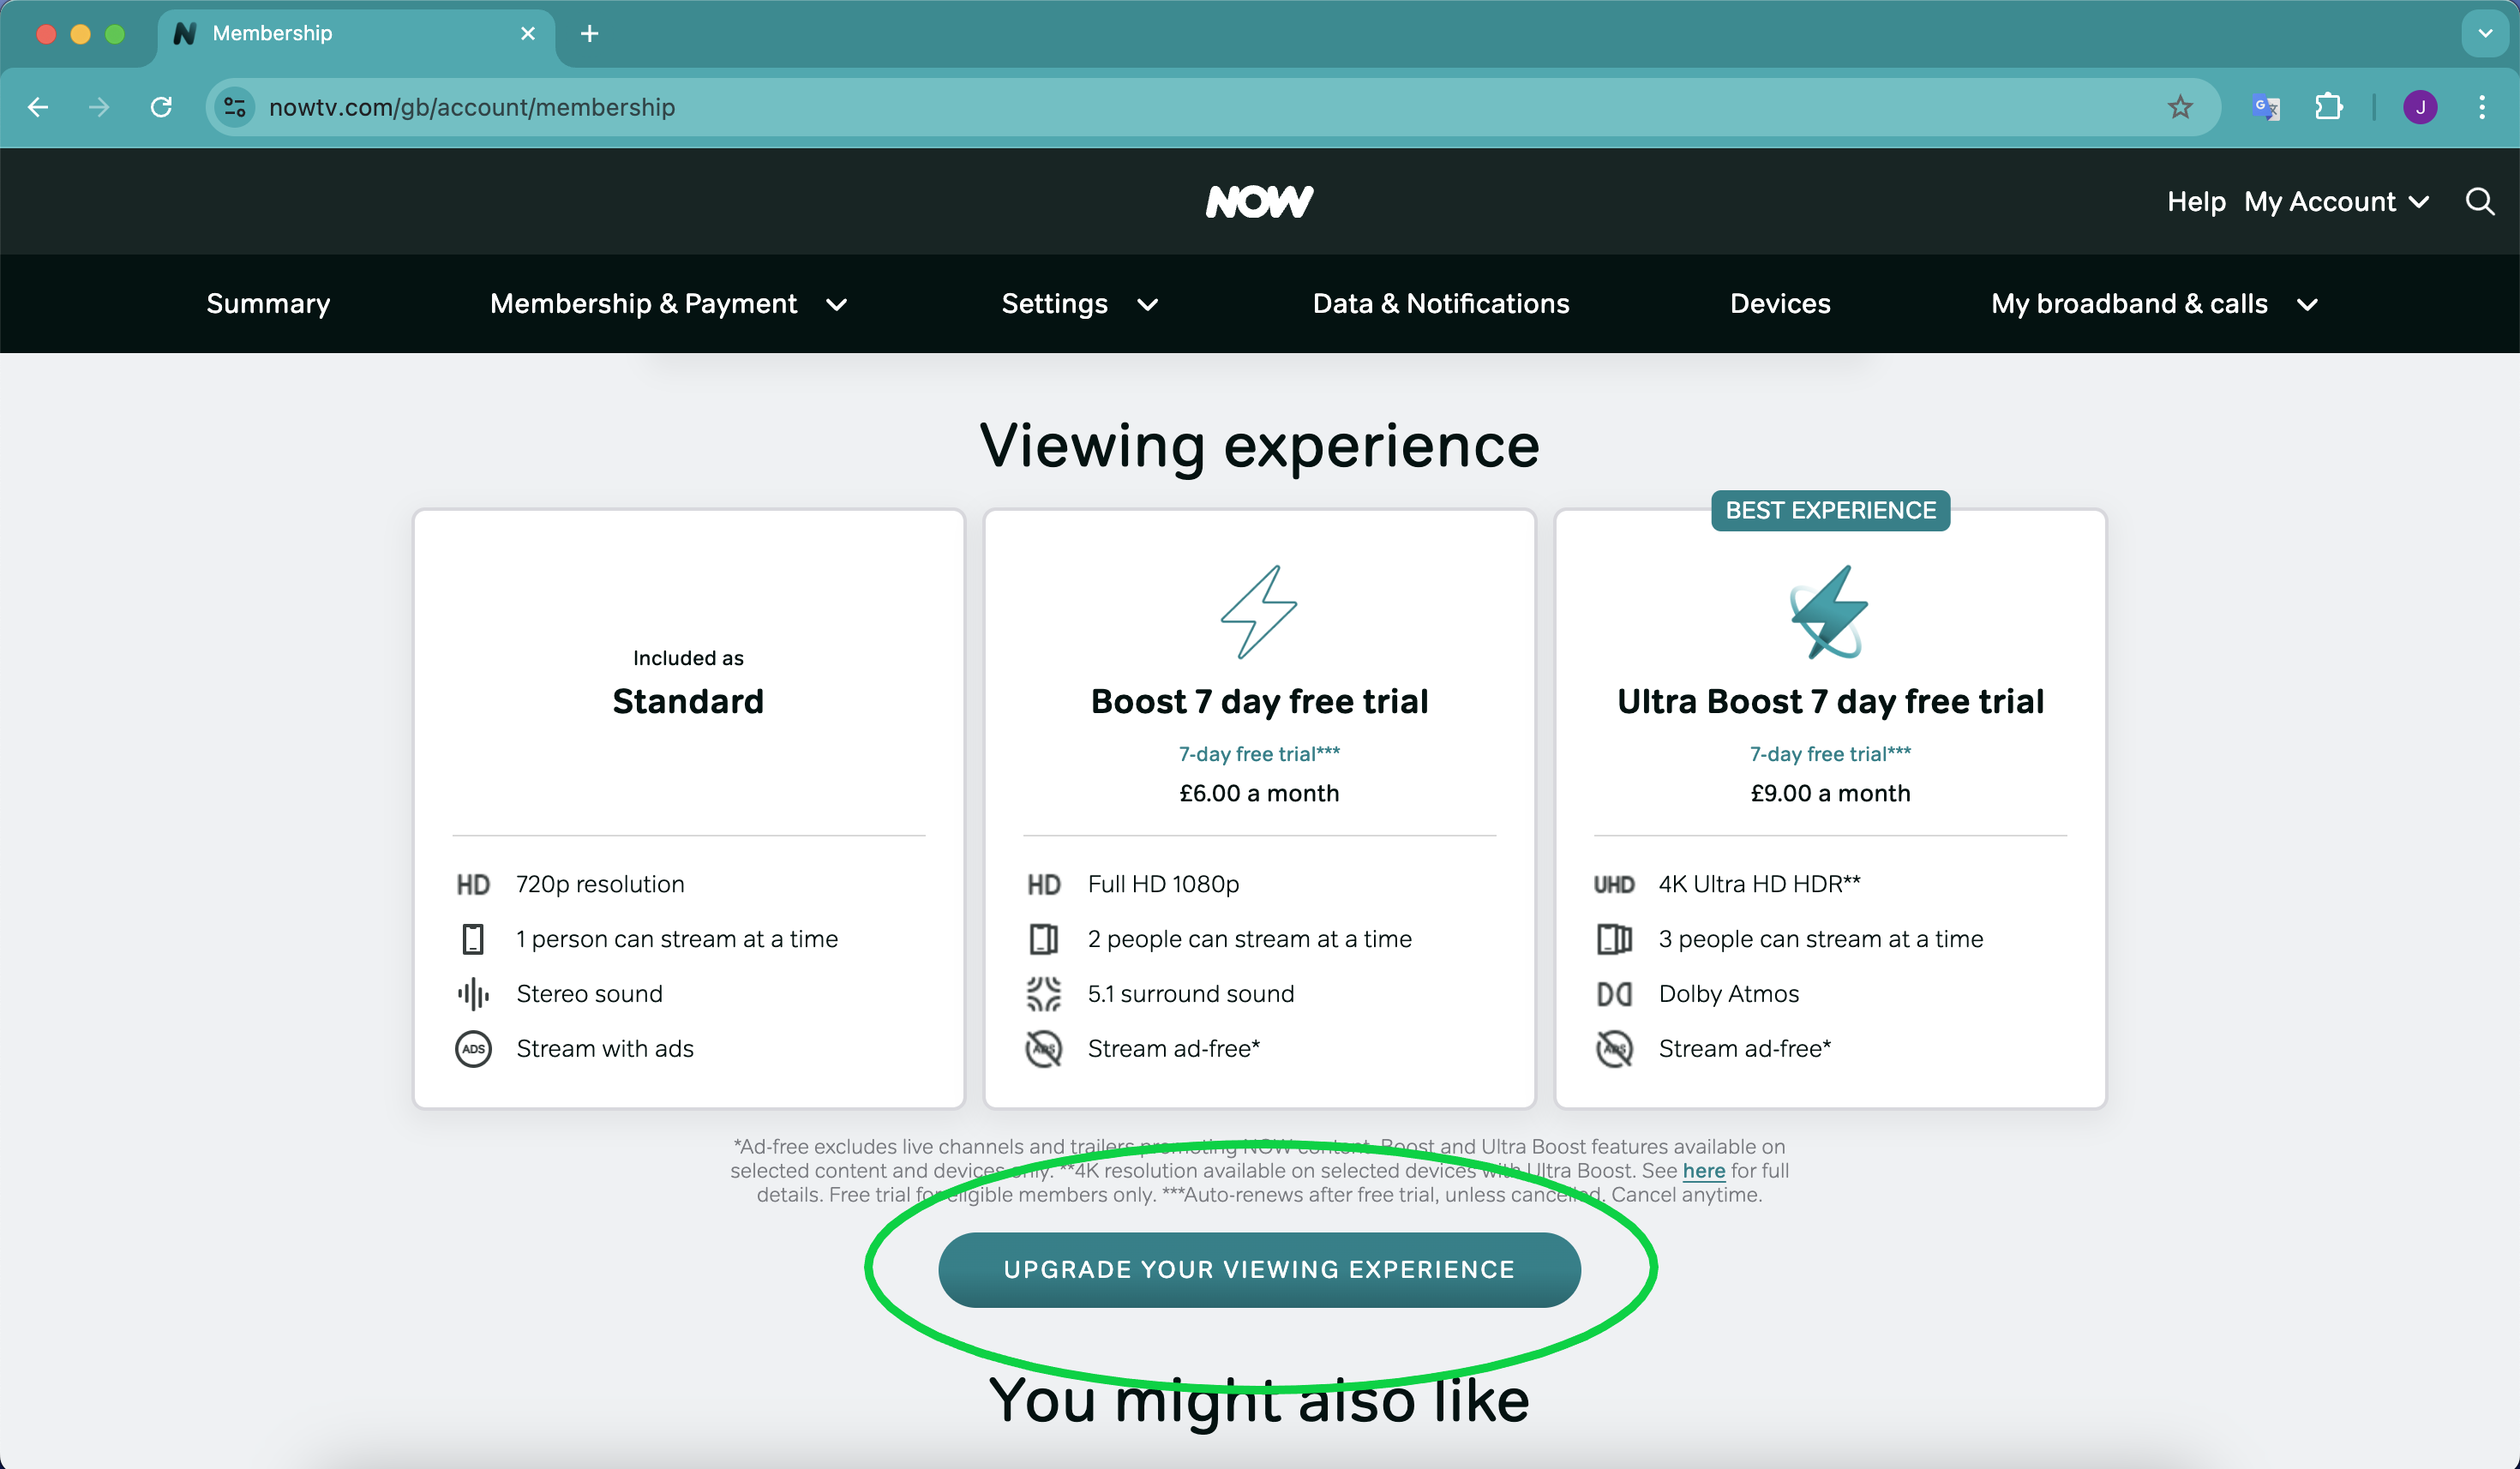Click the Boost ad-free crossed icon
This screenshot has width=2520, height=1469.
pos(1044,1049)
